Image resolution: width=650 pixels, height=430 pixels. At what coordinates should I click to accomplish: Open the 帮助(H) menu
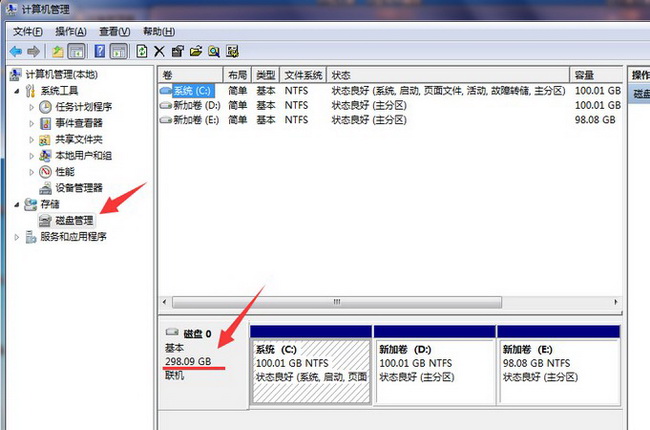159,32
